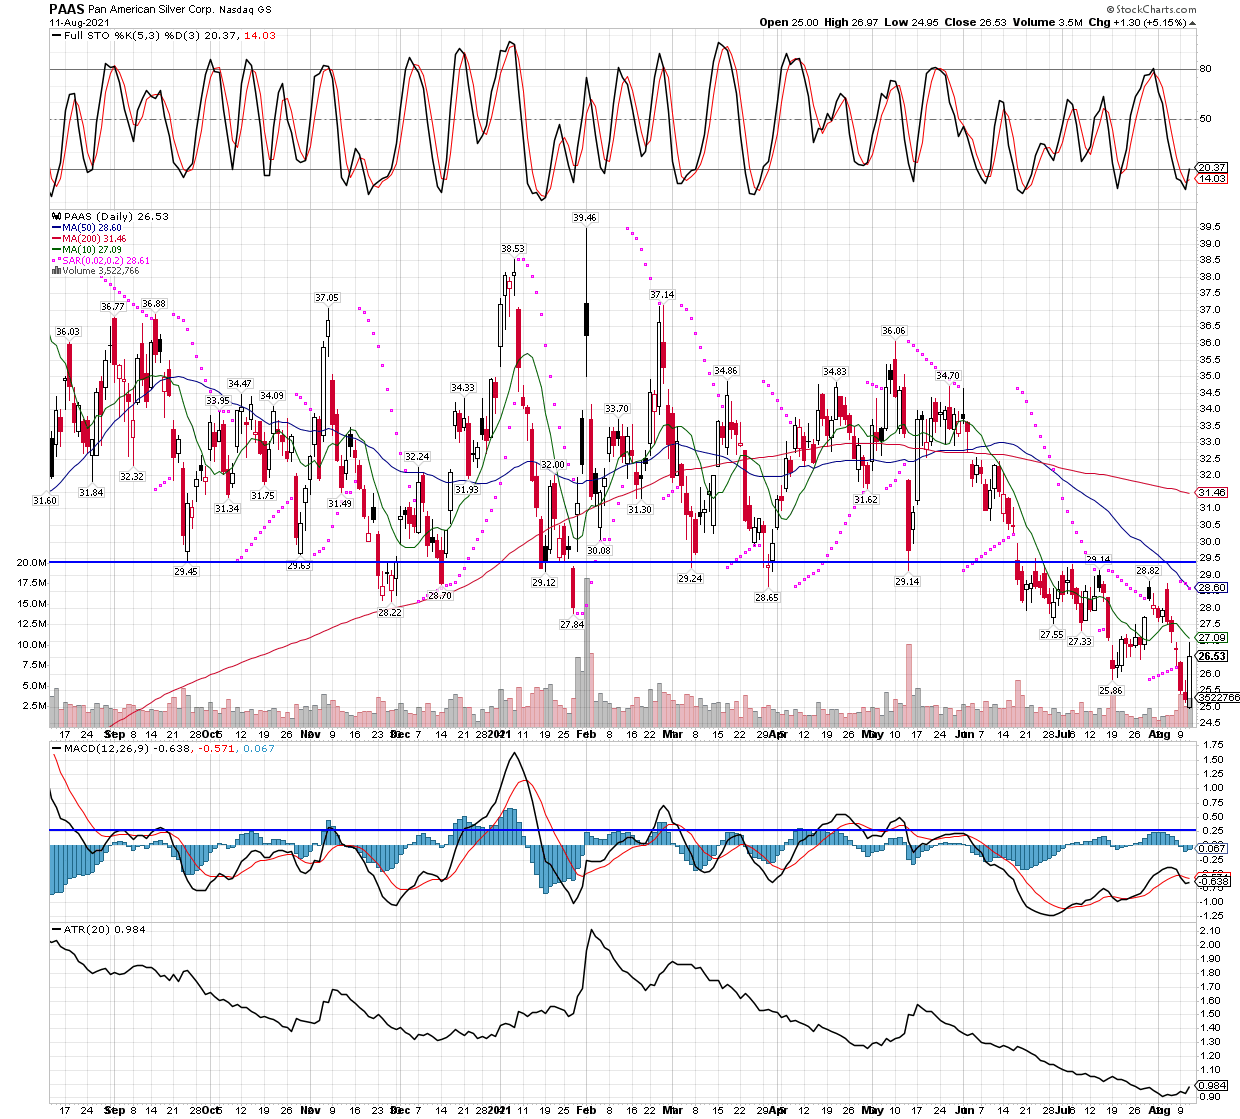Click the 34.83 high price label
Image resolution: width=1240 pixels, height=1119 pixels.
pyautogui.click(x=835, y=372)
